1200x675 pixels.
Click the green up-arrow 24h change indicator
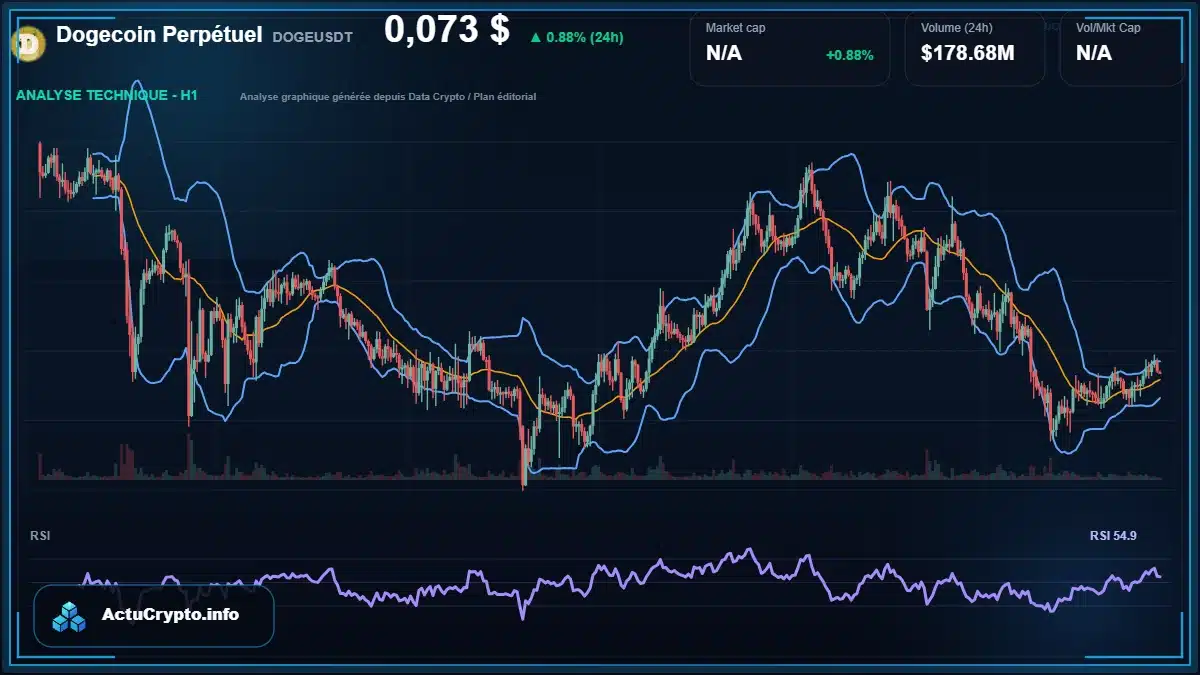tap(535, 38)
